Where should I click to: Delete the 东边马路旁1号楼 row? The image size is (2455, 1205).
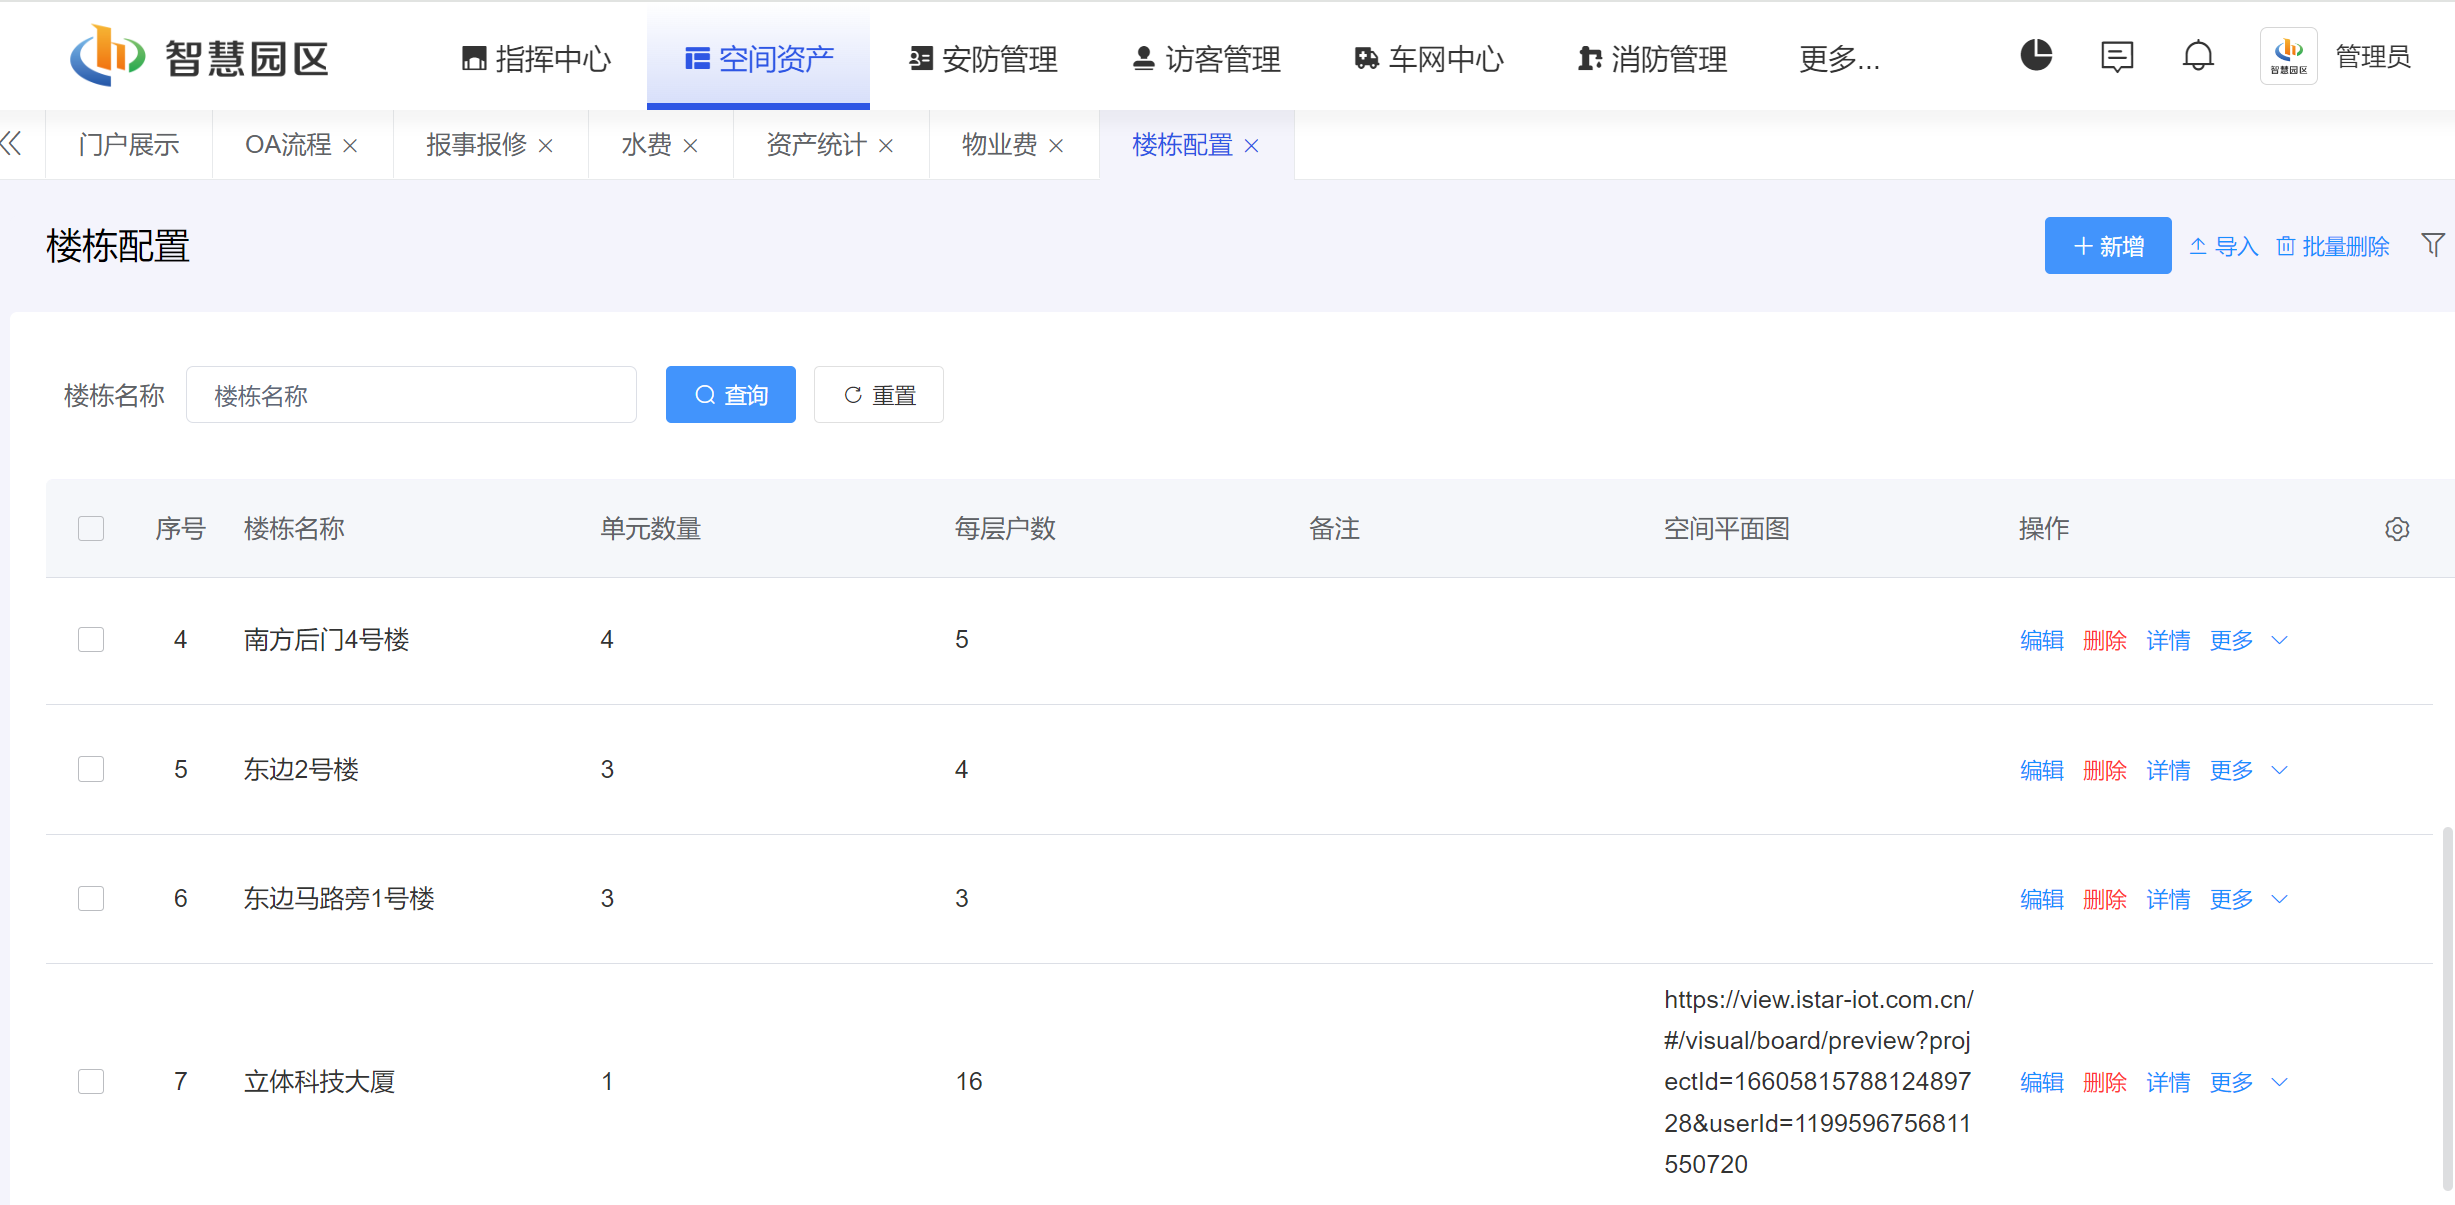click(x=2105, y=899)
